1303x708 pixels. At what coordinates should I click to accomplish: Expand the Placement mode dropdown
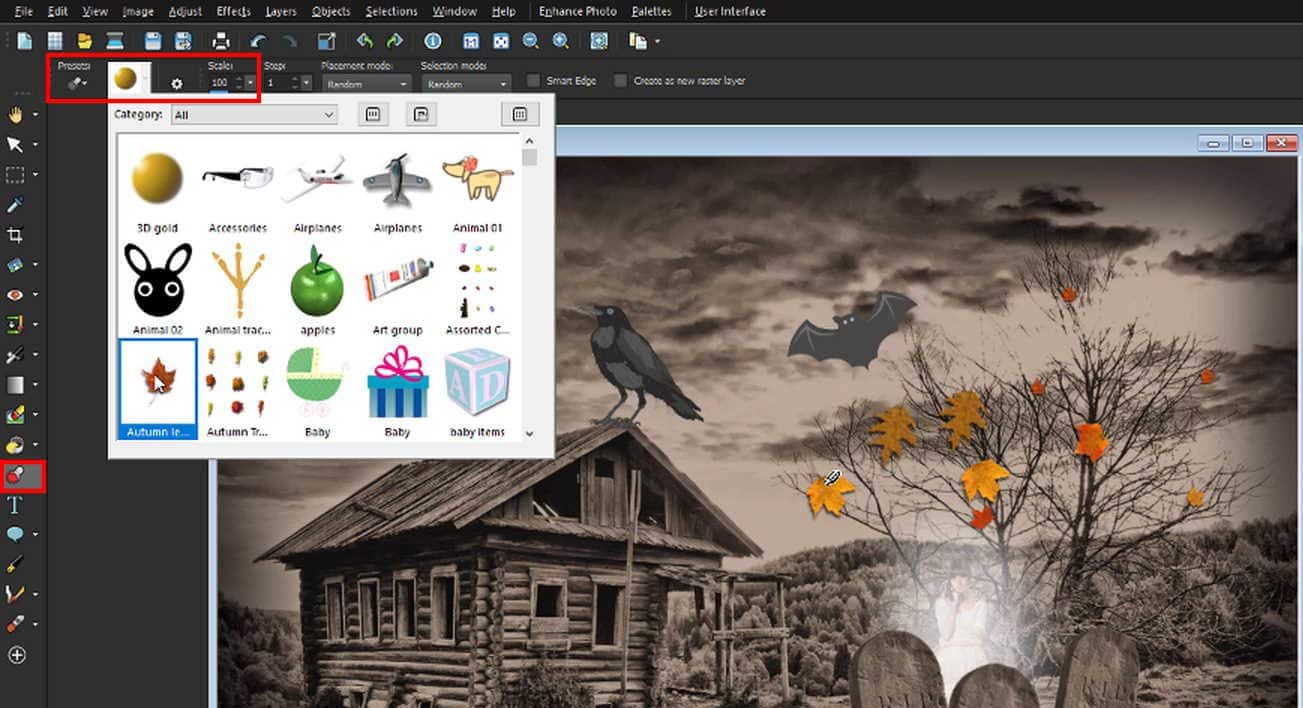365,84
